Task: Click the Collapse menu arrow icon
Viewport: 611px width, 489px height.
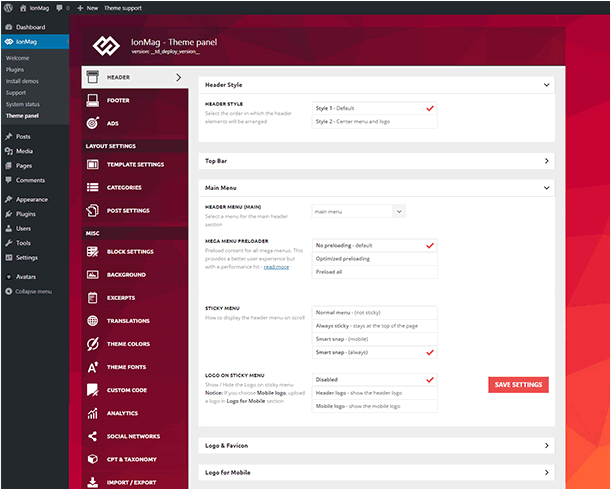Action: coord(9,291)
